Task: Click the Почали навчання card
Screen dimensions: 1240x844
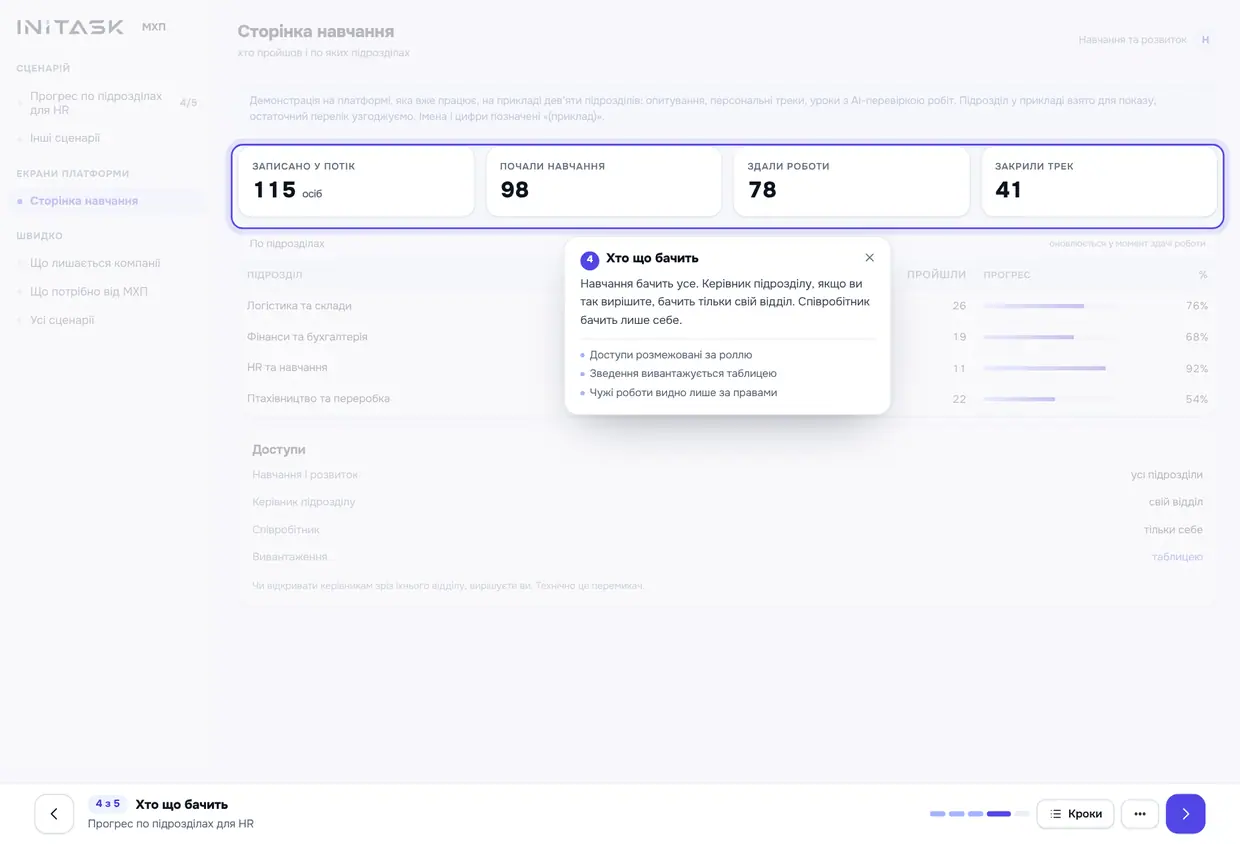Action: [x=604, y=181]
